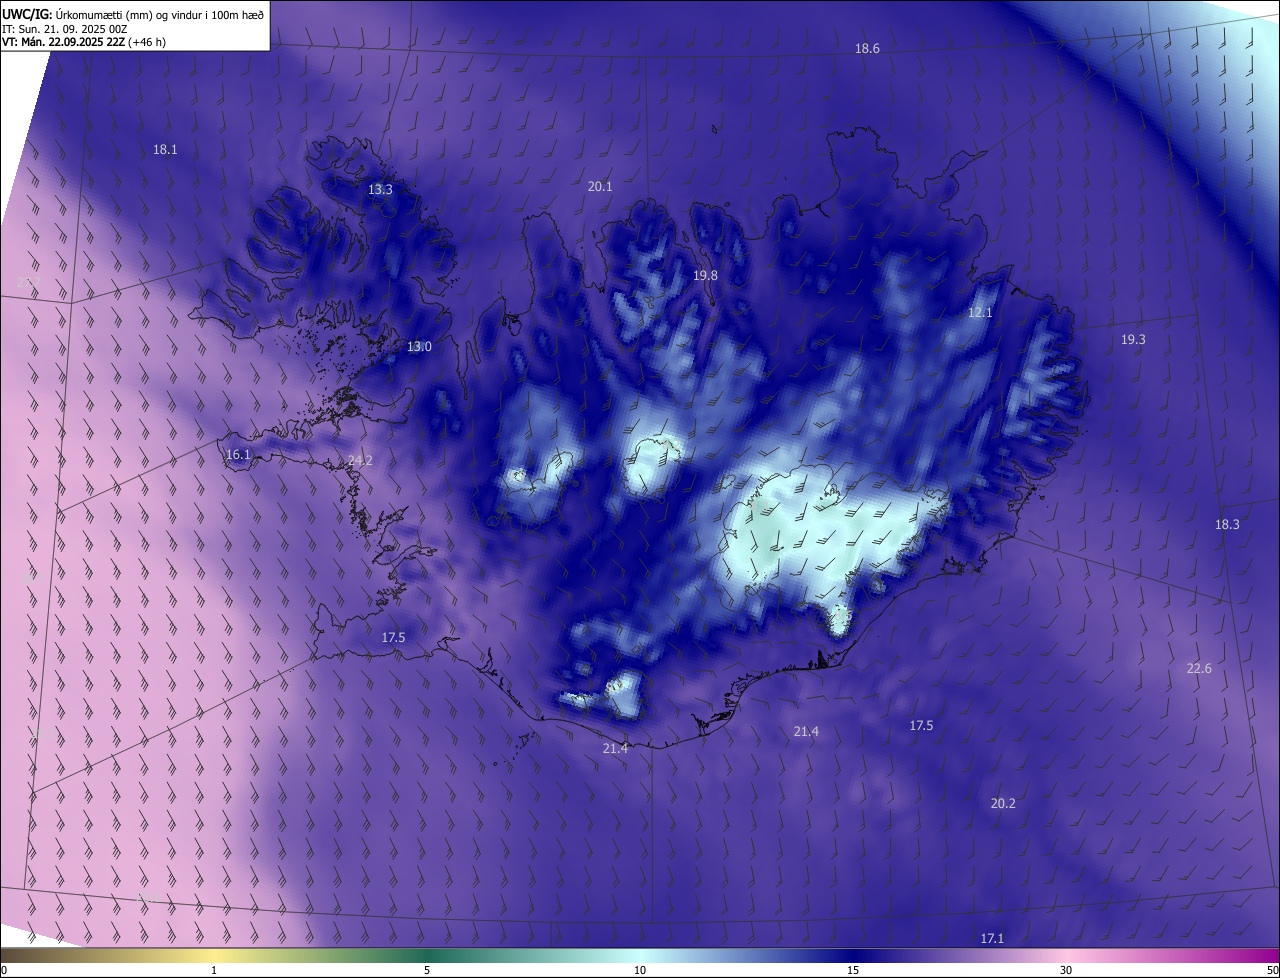Click the 0 tick on the color scale
1280x978 pixels.
click(4, 970)
